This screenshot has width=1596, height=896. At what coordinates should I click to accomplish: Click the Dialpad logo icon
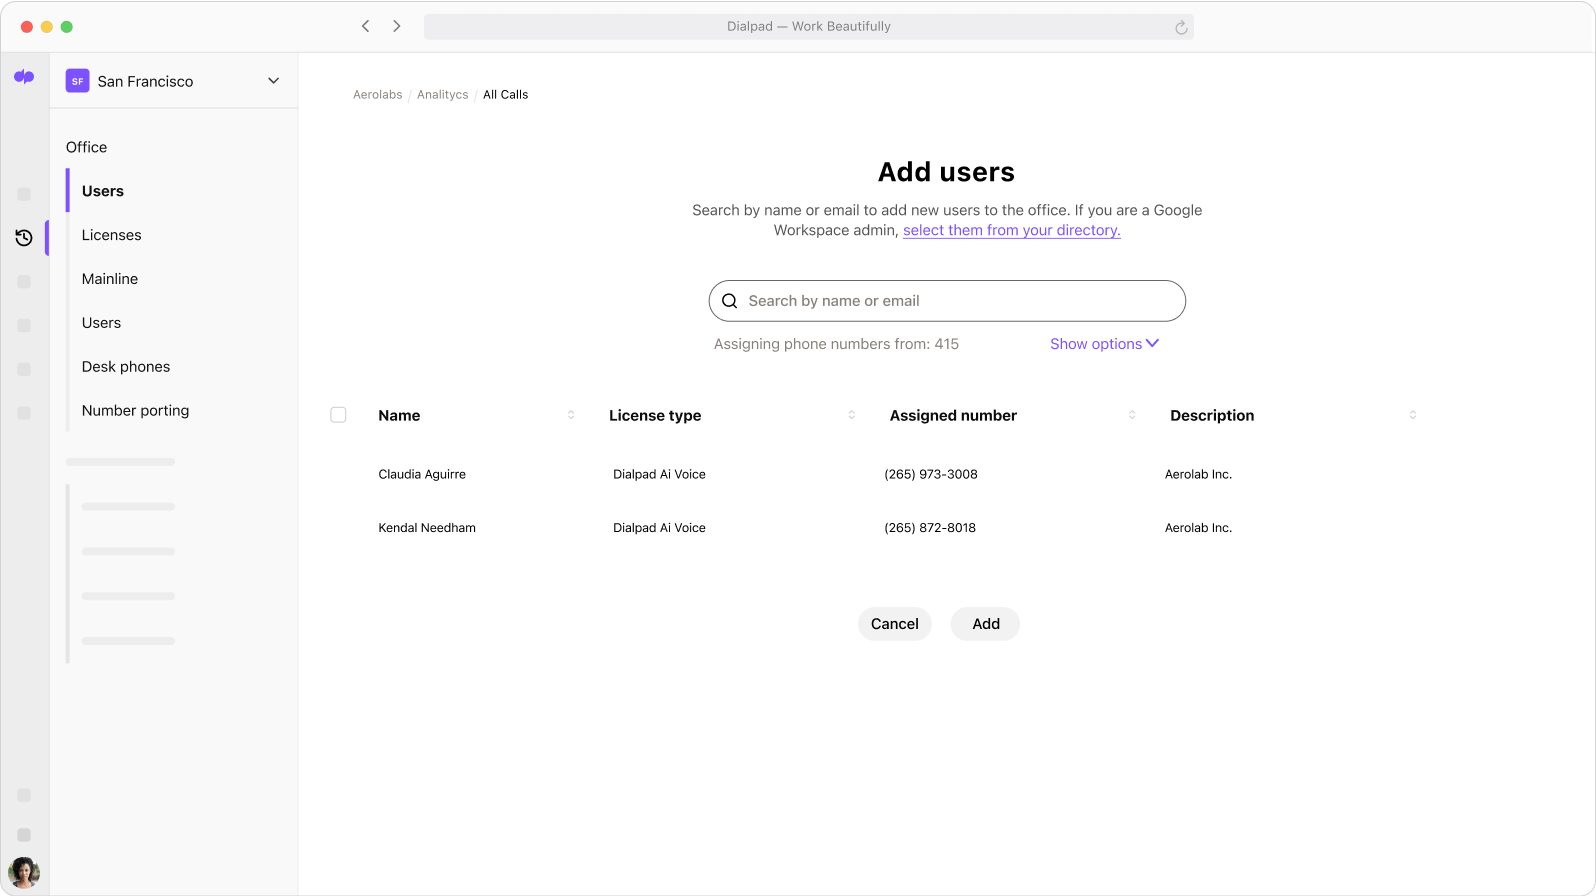24,77
